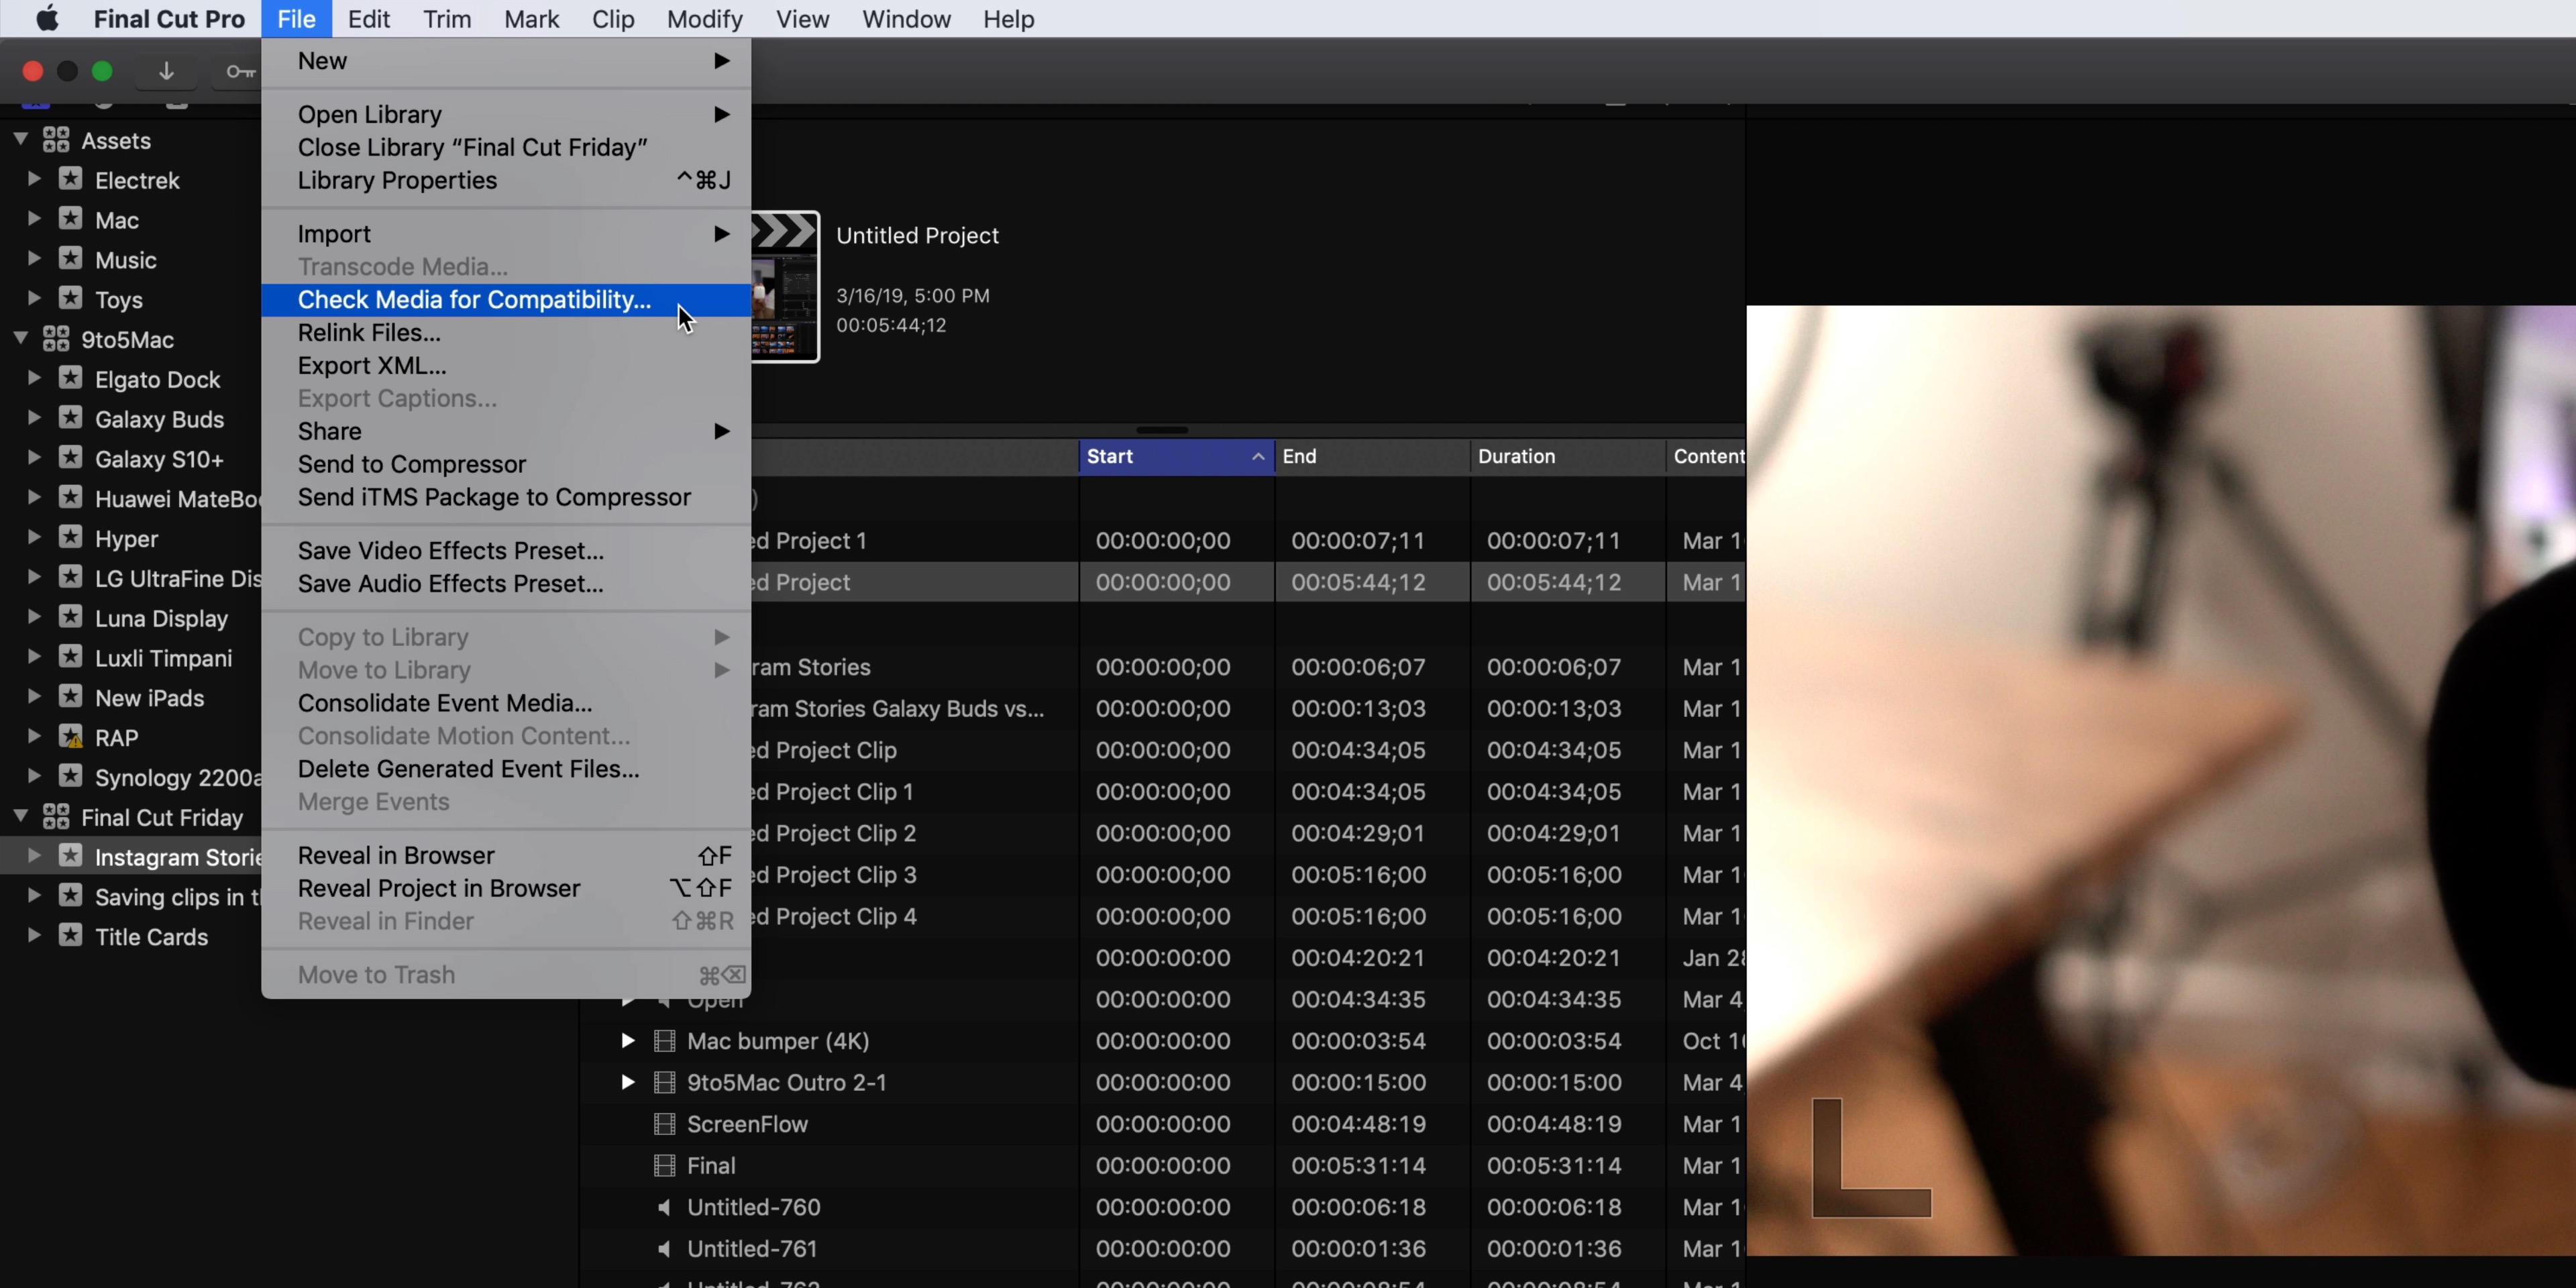Collapse the Assets library tree
Image resolution: width=2576 pixels, height=1288 pixels.
(x=20, y=139)
